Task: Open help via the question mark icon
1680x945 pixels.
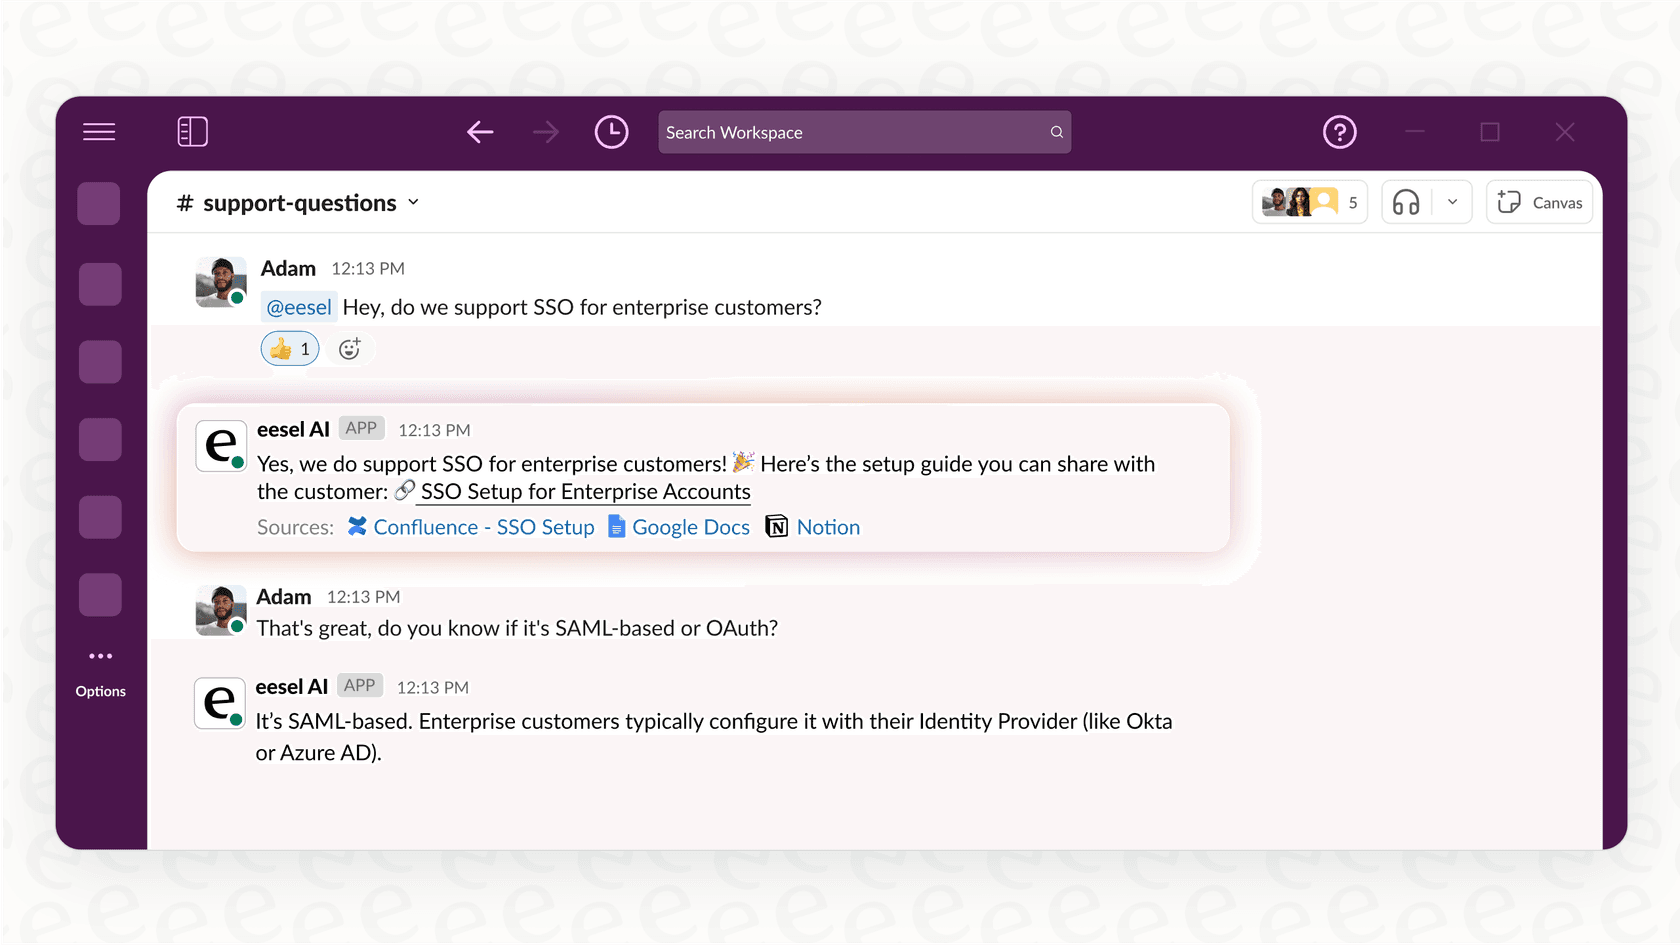Action: (1339, 131)
